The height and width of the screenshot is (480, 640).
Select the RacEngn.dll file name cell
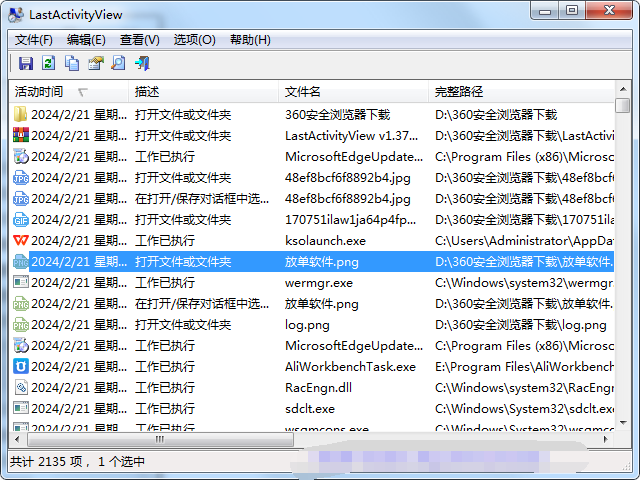(318, 388)
